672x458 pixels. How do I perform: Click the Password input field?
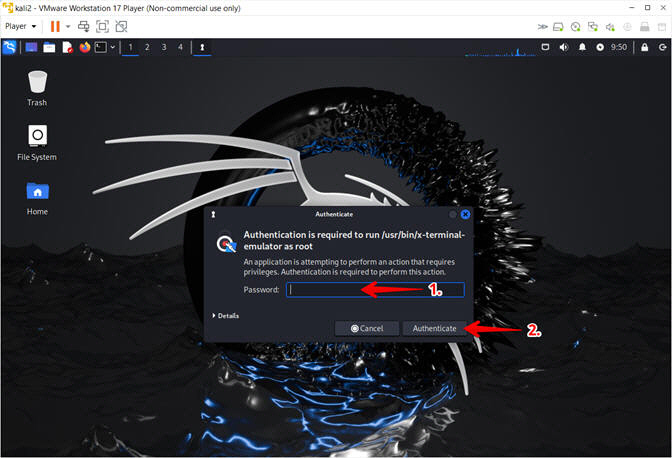click(x=375, y=290)
